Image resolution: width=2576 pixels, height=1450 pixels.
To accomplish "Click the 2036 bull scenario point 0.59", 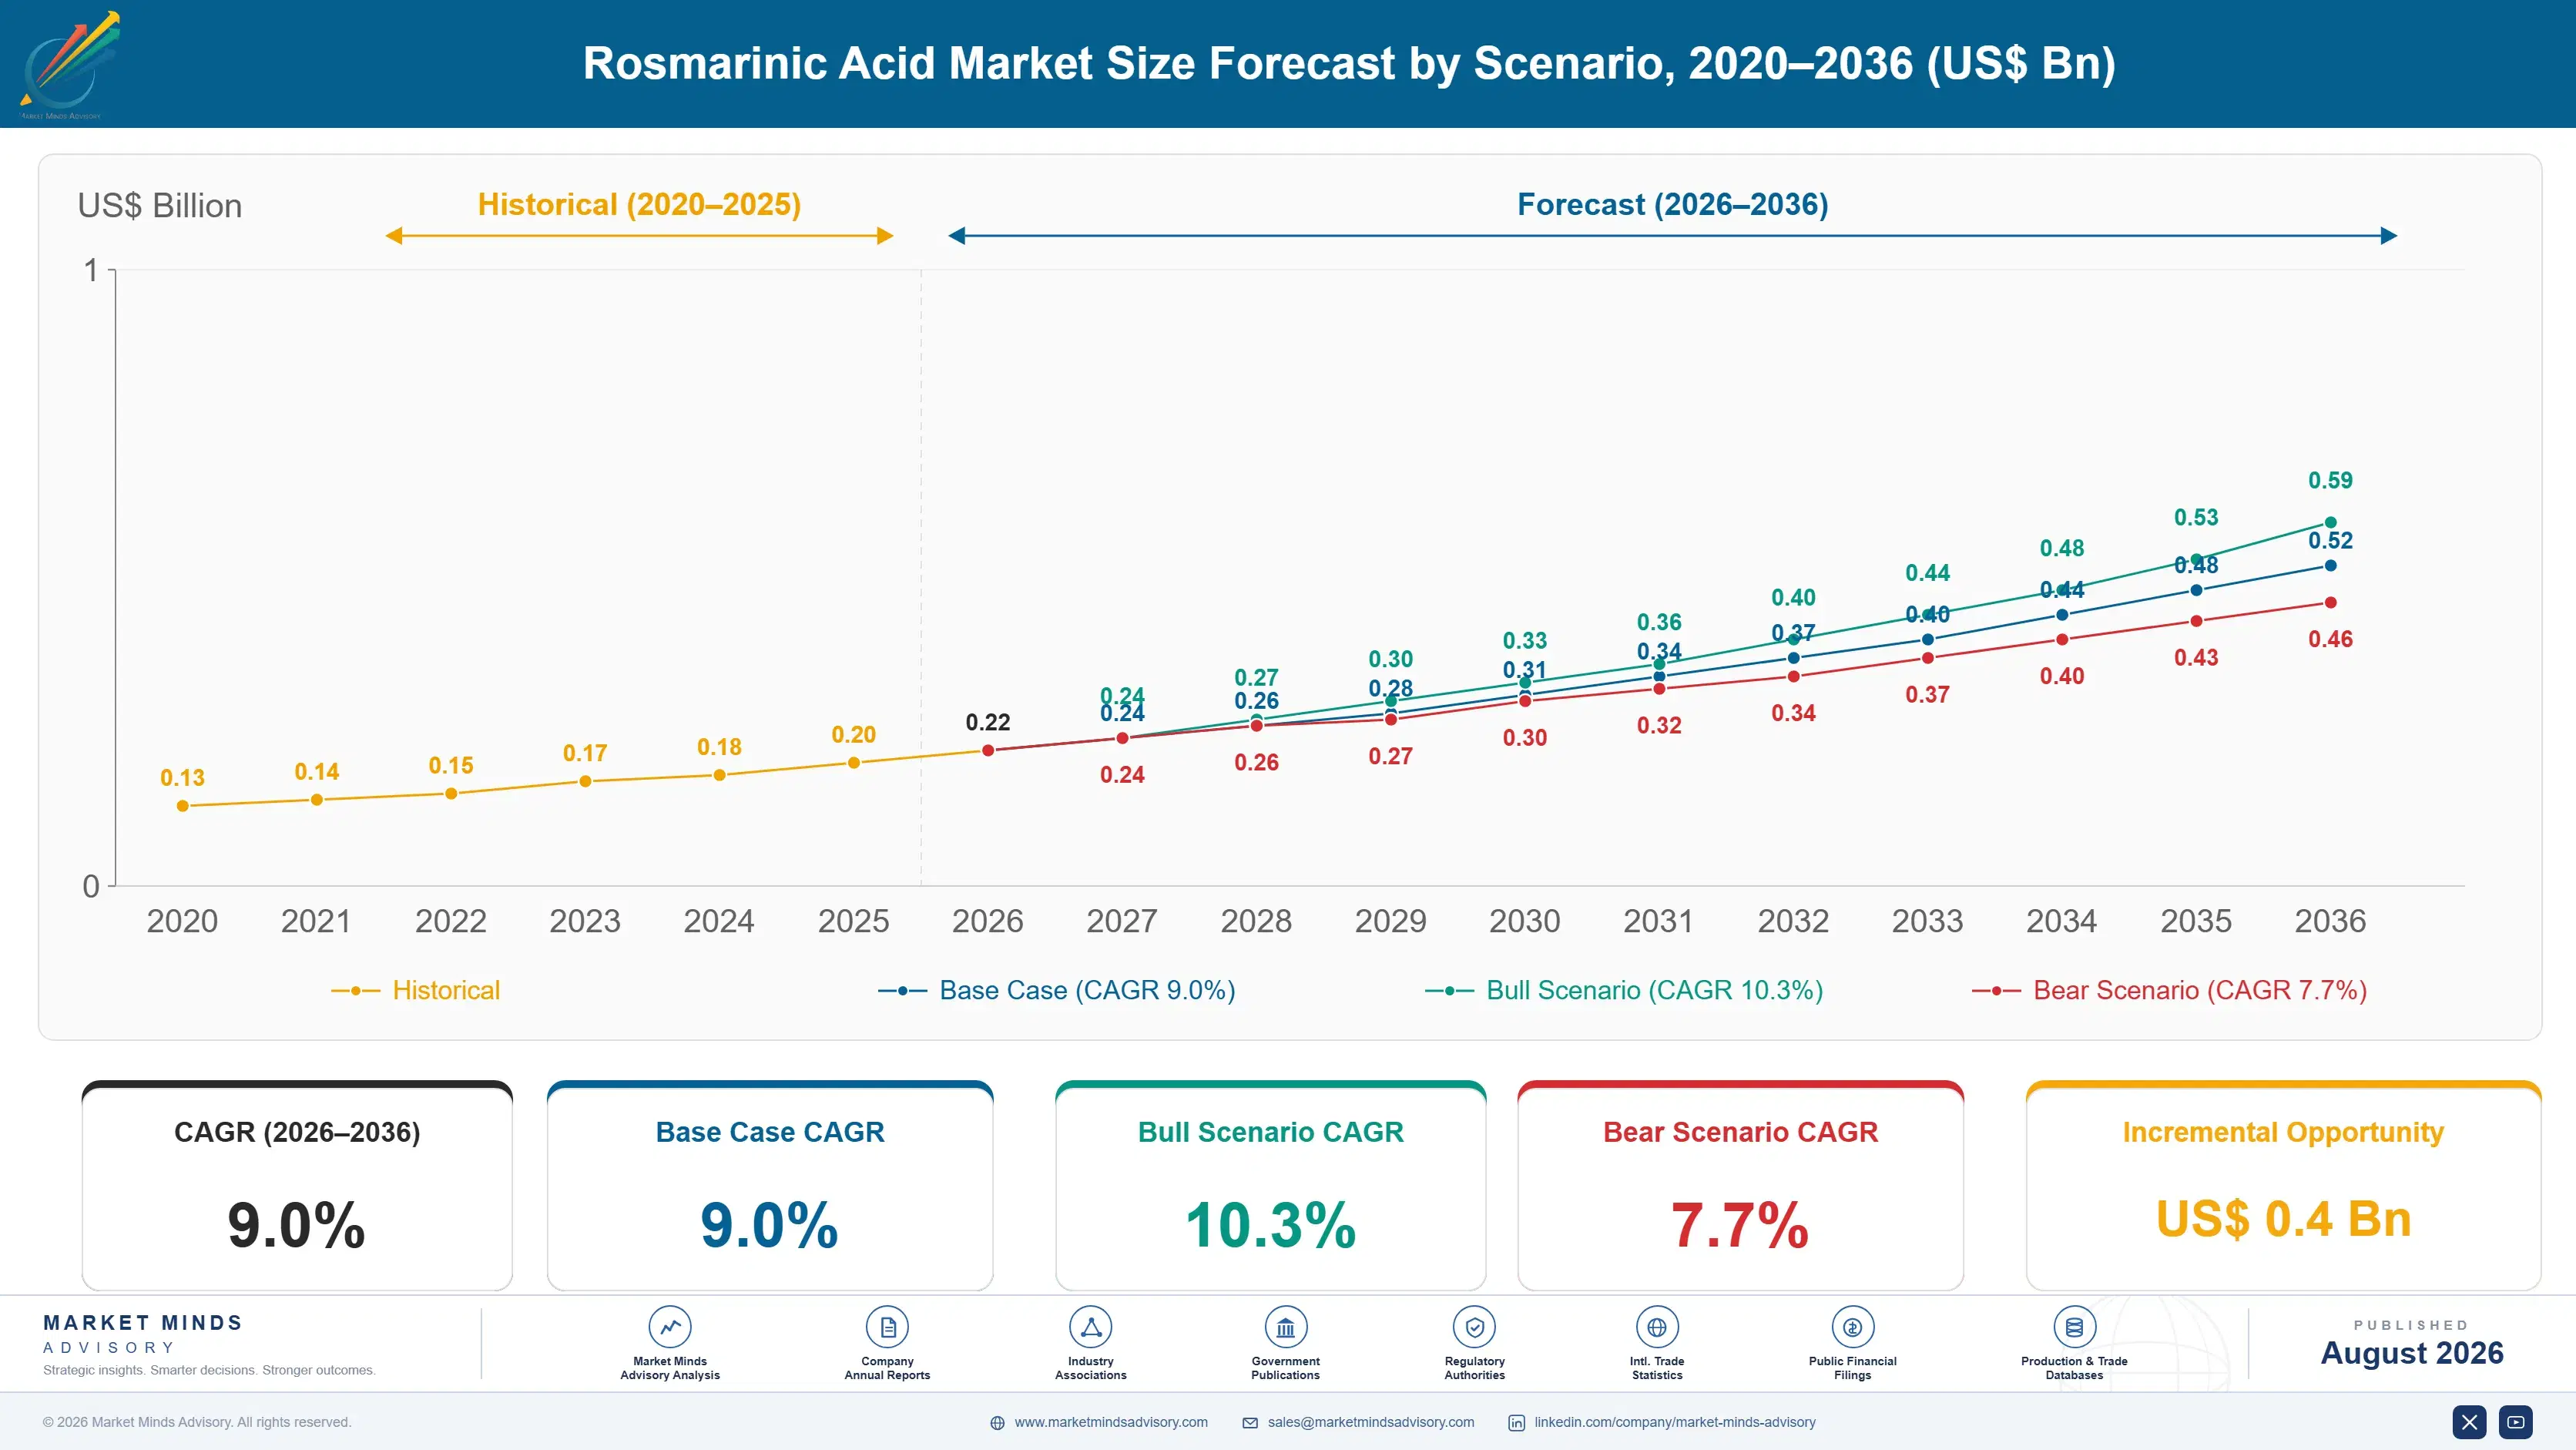I will pos(2330,522).
